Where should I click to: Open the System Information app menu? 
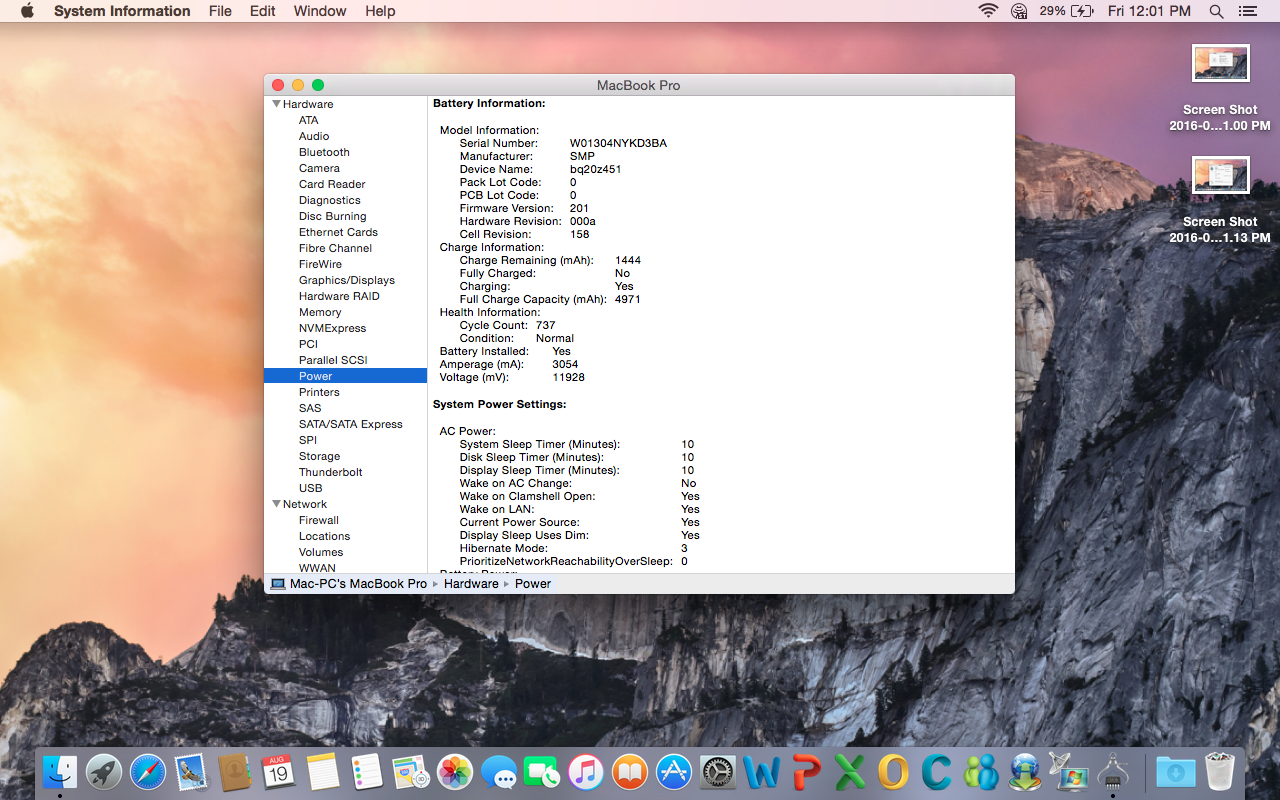point(122,11)
